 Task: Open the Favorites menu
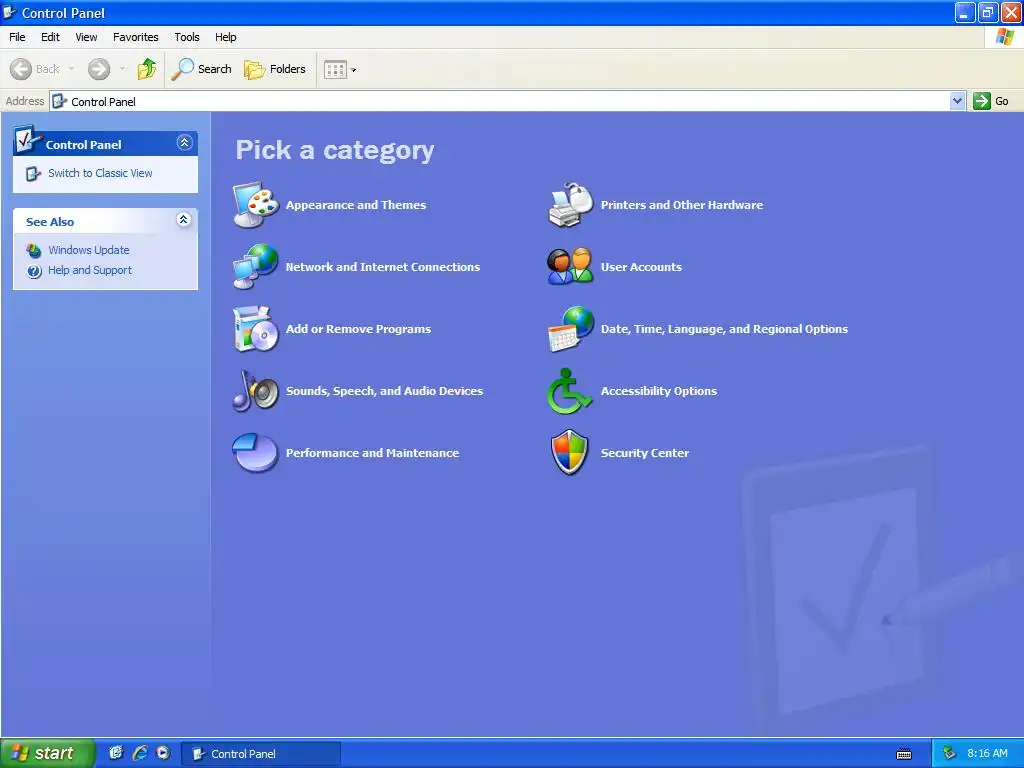click(136, 37)
